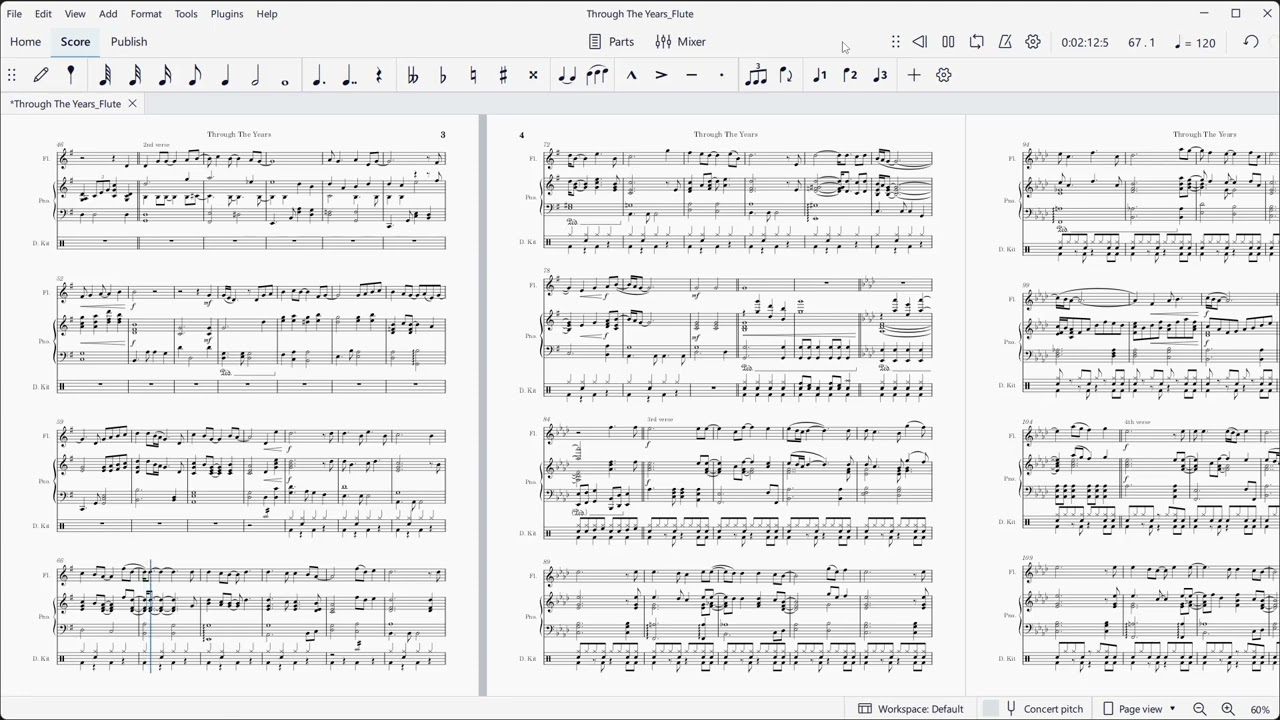Switch to the Home tab
Viewport: 1280px width, 720px height.
pyautogui.click(x=25, y=42)
